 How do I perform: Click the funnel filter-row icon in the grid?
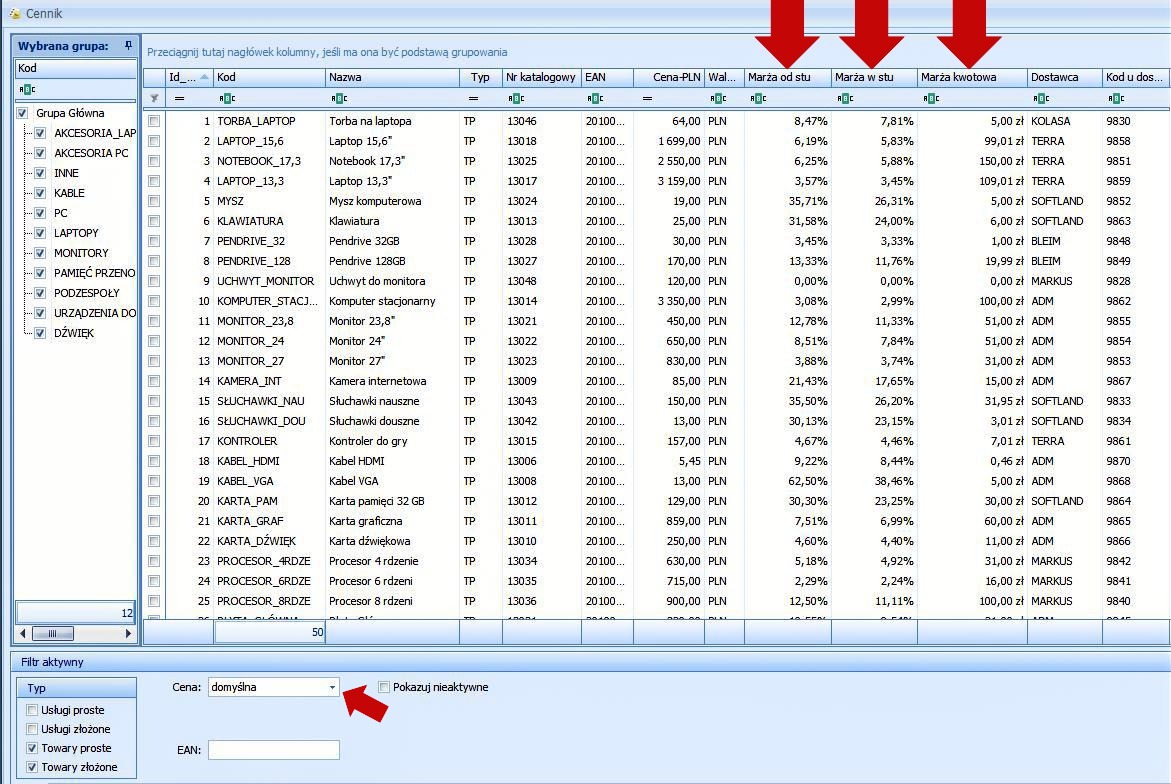pyautogui.click(x=155, y=98)
